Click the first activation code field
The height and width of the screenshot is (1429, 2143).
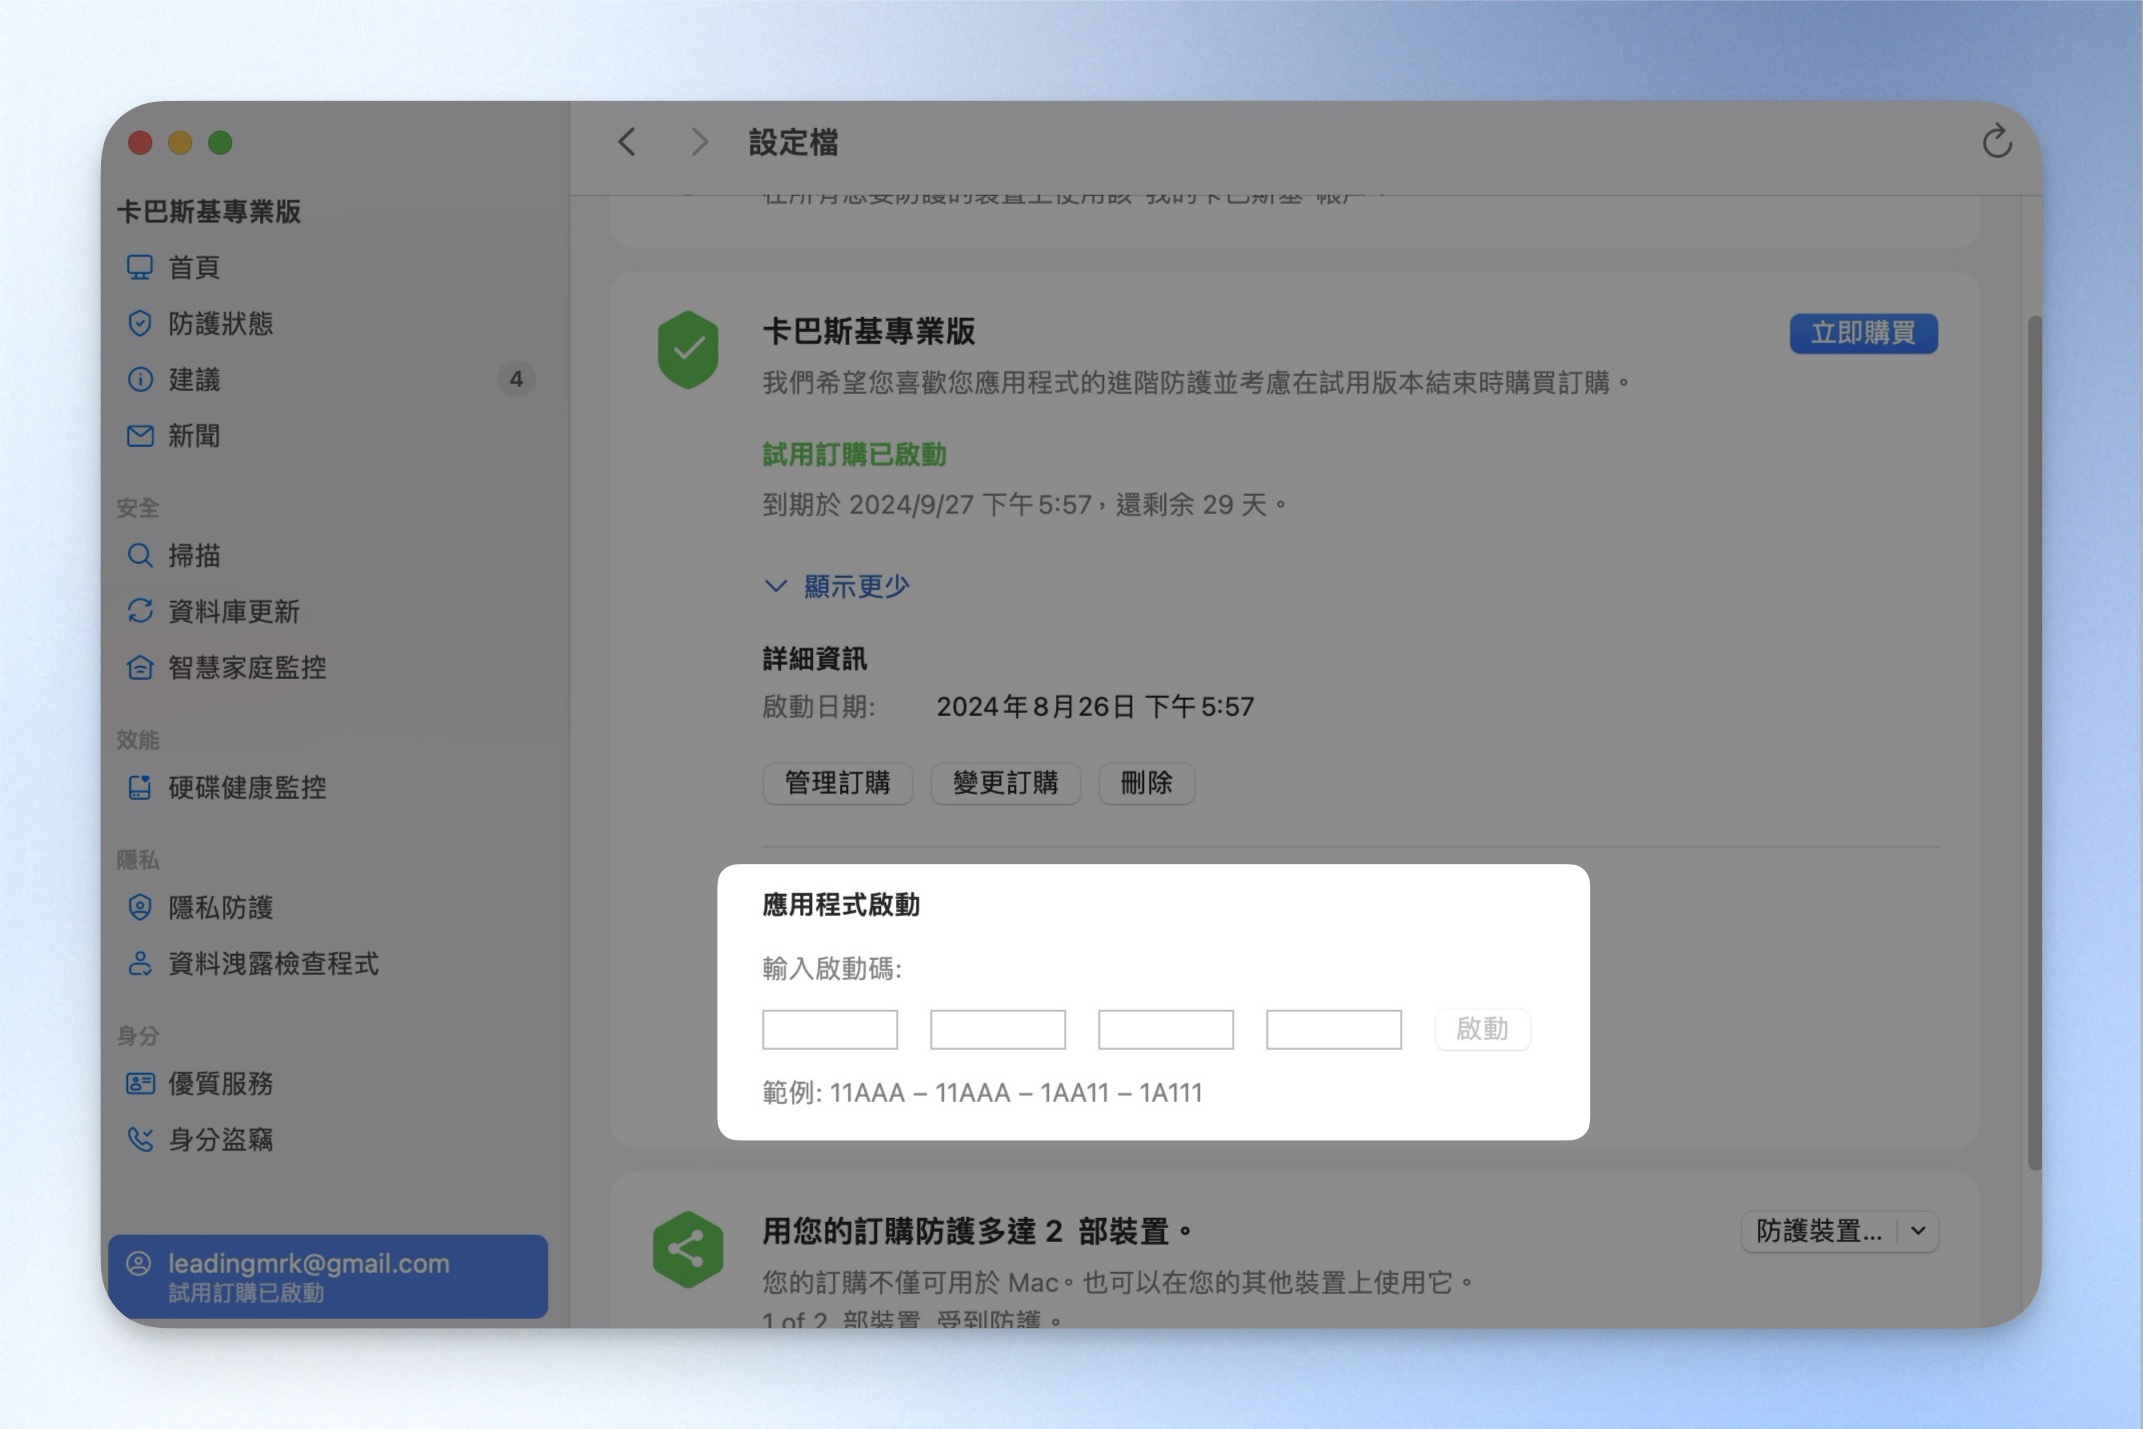[x=830, y=1029]
